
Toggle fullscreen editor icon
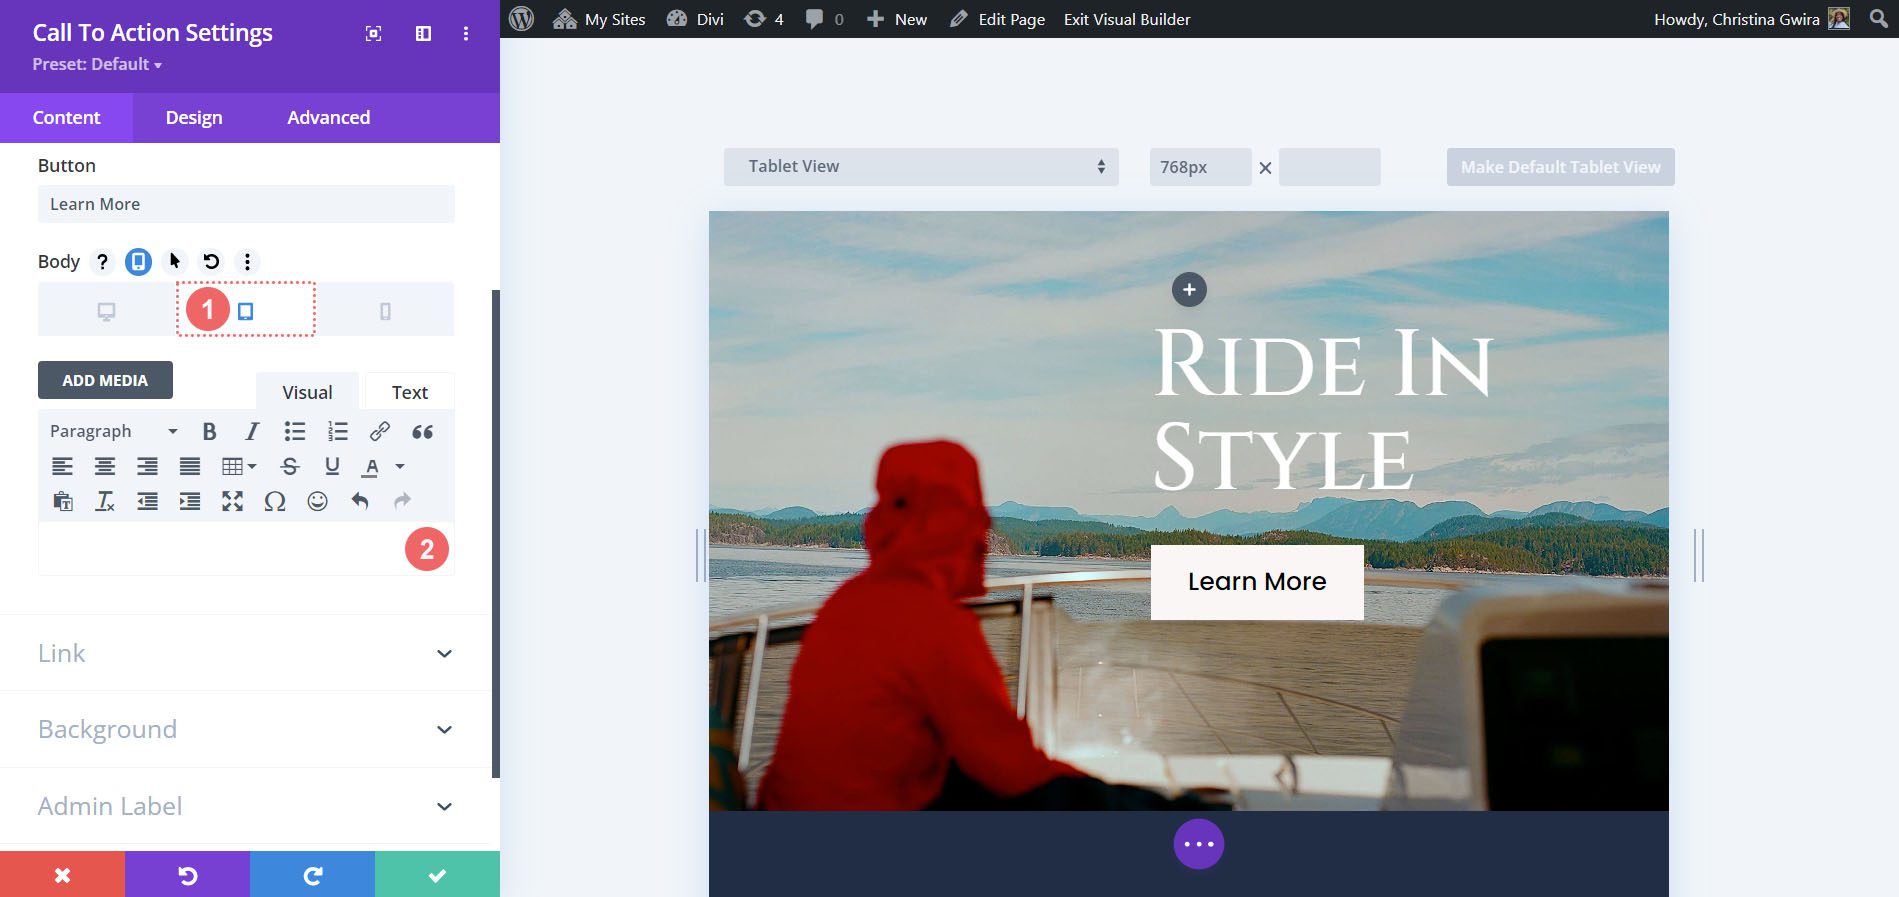point(232,501)
